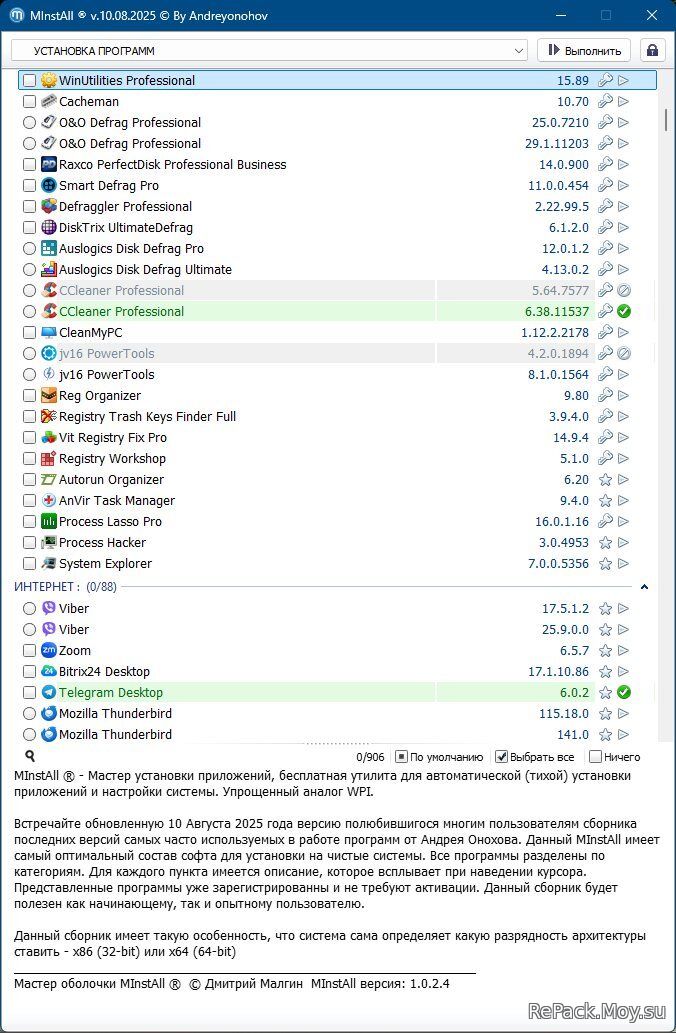
Task: Click play arrow for DiskTrix UltimateDefrag
Action: coord(623,228)
